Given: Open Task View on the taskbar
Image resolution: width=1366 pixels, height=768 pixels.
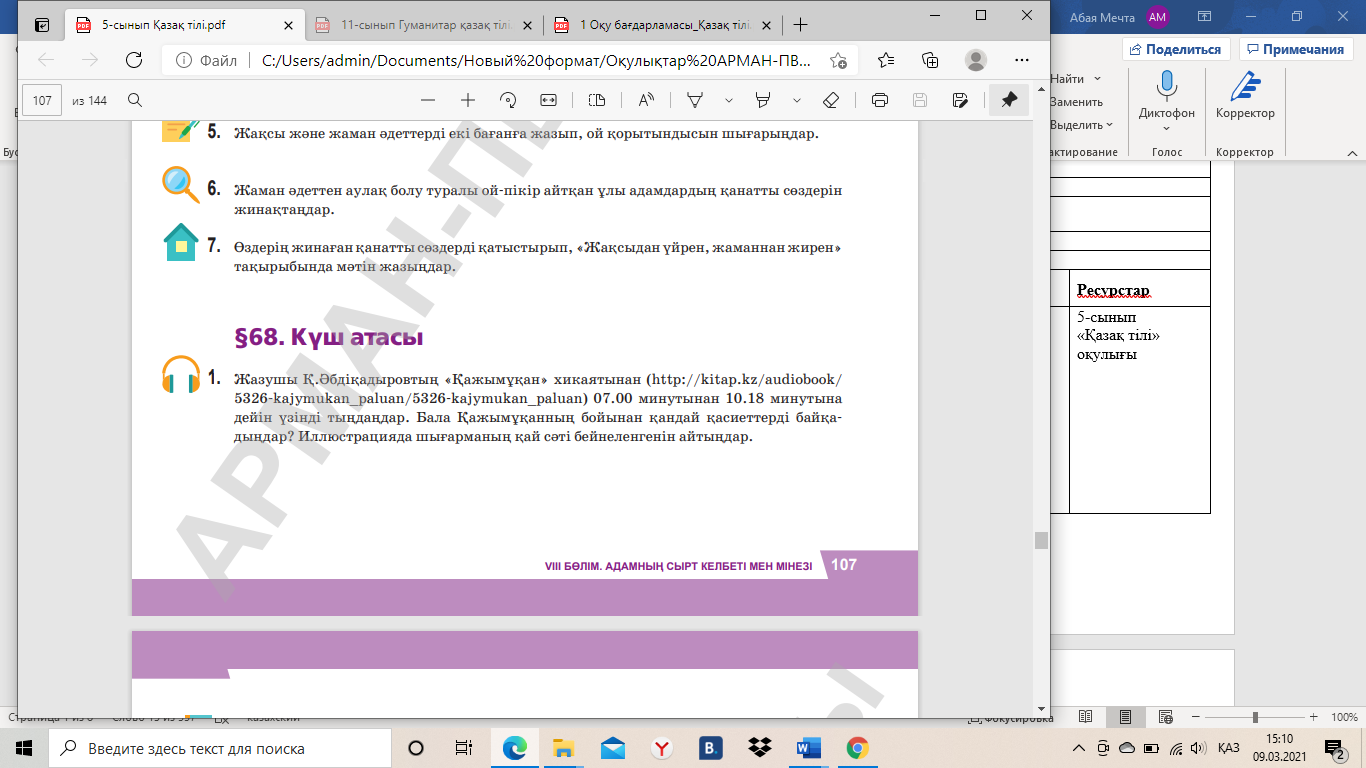Looking at the screenshot, I should point(463,748).
